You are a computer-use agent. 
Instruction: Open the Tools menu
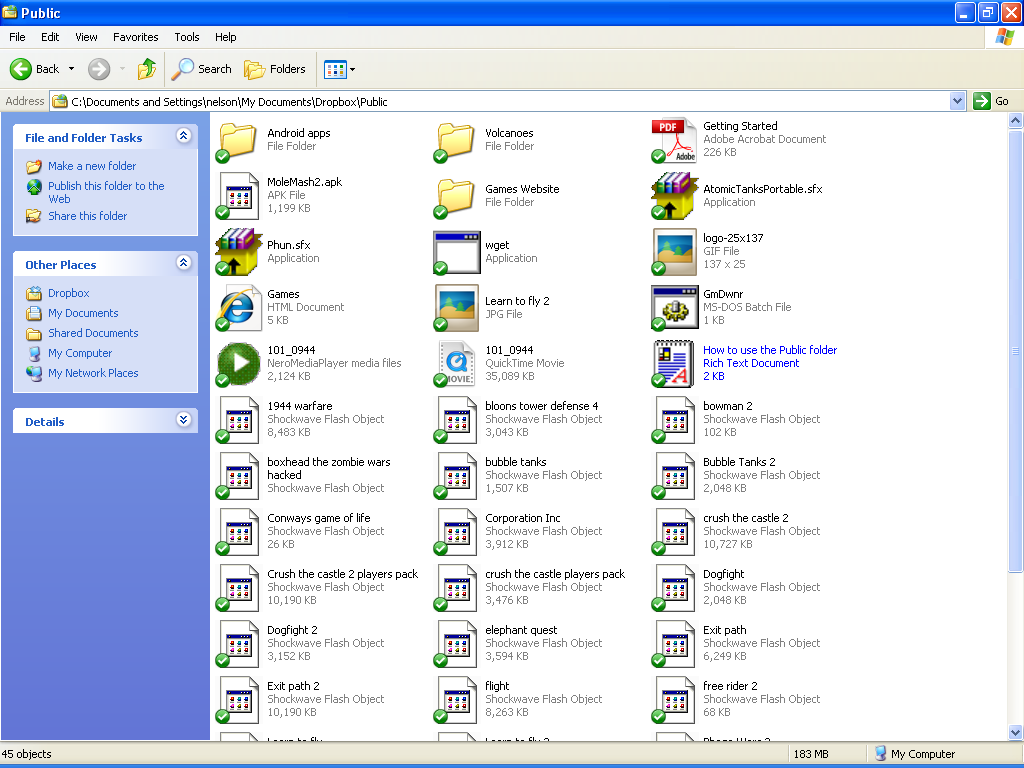pos(186,37)
